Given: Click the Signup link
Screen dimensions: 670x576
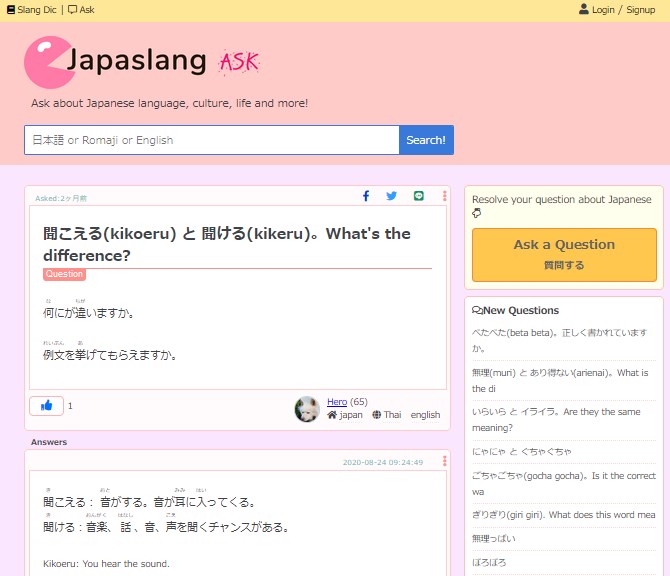Looking at the screenshot, I should coord(641,9).
